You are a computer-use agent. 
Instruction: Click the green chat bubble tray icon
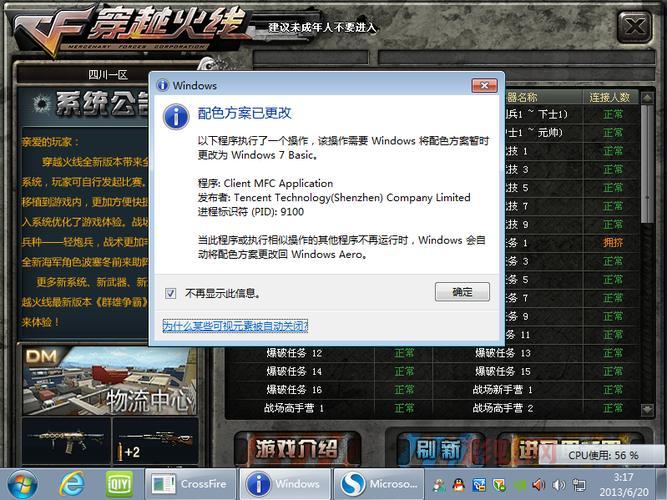519,485
